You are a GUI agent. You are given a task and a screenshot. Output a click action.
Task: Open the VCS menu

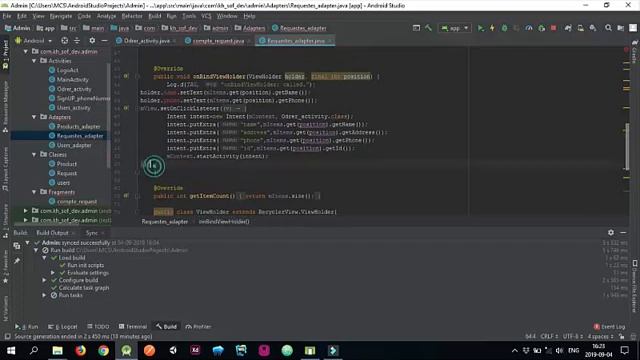coord(206,16)
